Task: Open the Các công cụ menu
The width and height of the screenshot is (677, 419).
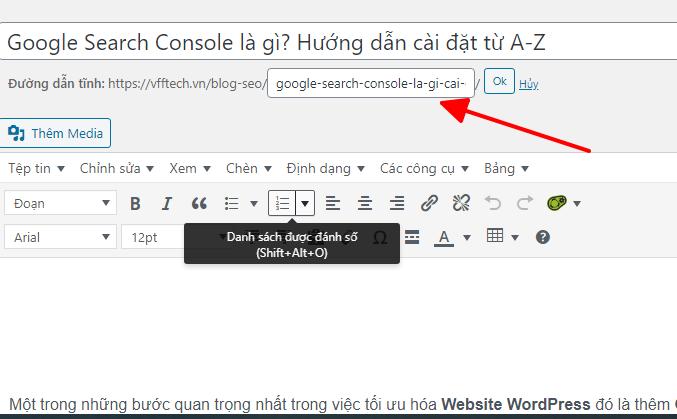Action: (x=424, y=168)
